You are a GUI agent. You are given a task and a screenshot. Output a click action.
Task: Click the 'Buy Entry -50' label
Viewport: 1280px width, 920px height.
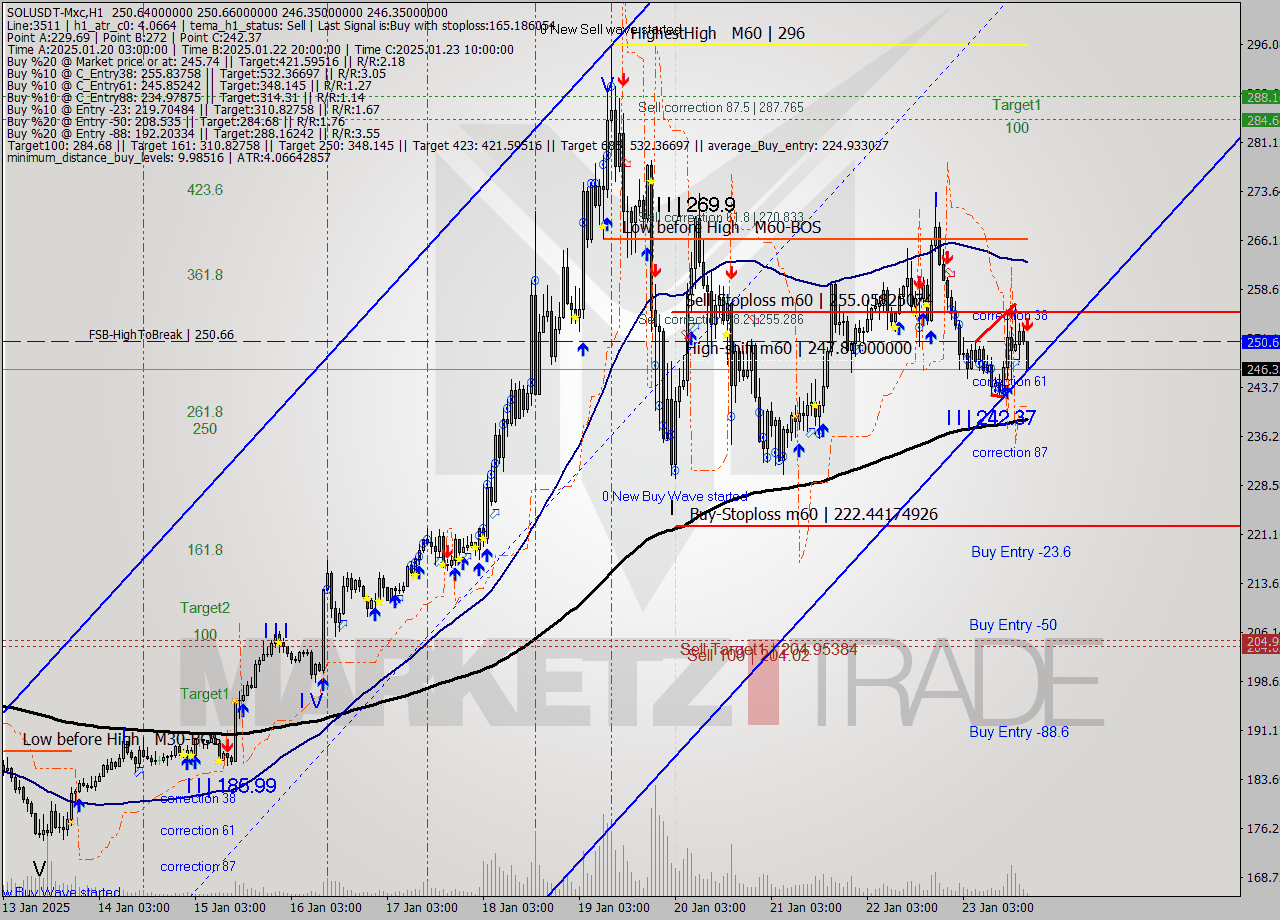(1013, 625)
